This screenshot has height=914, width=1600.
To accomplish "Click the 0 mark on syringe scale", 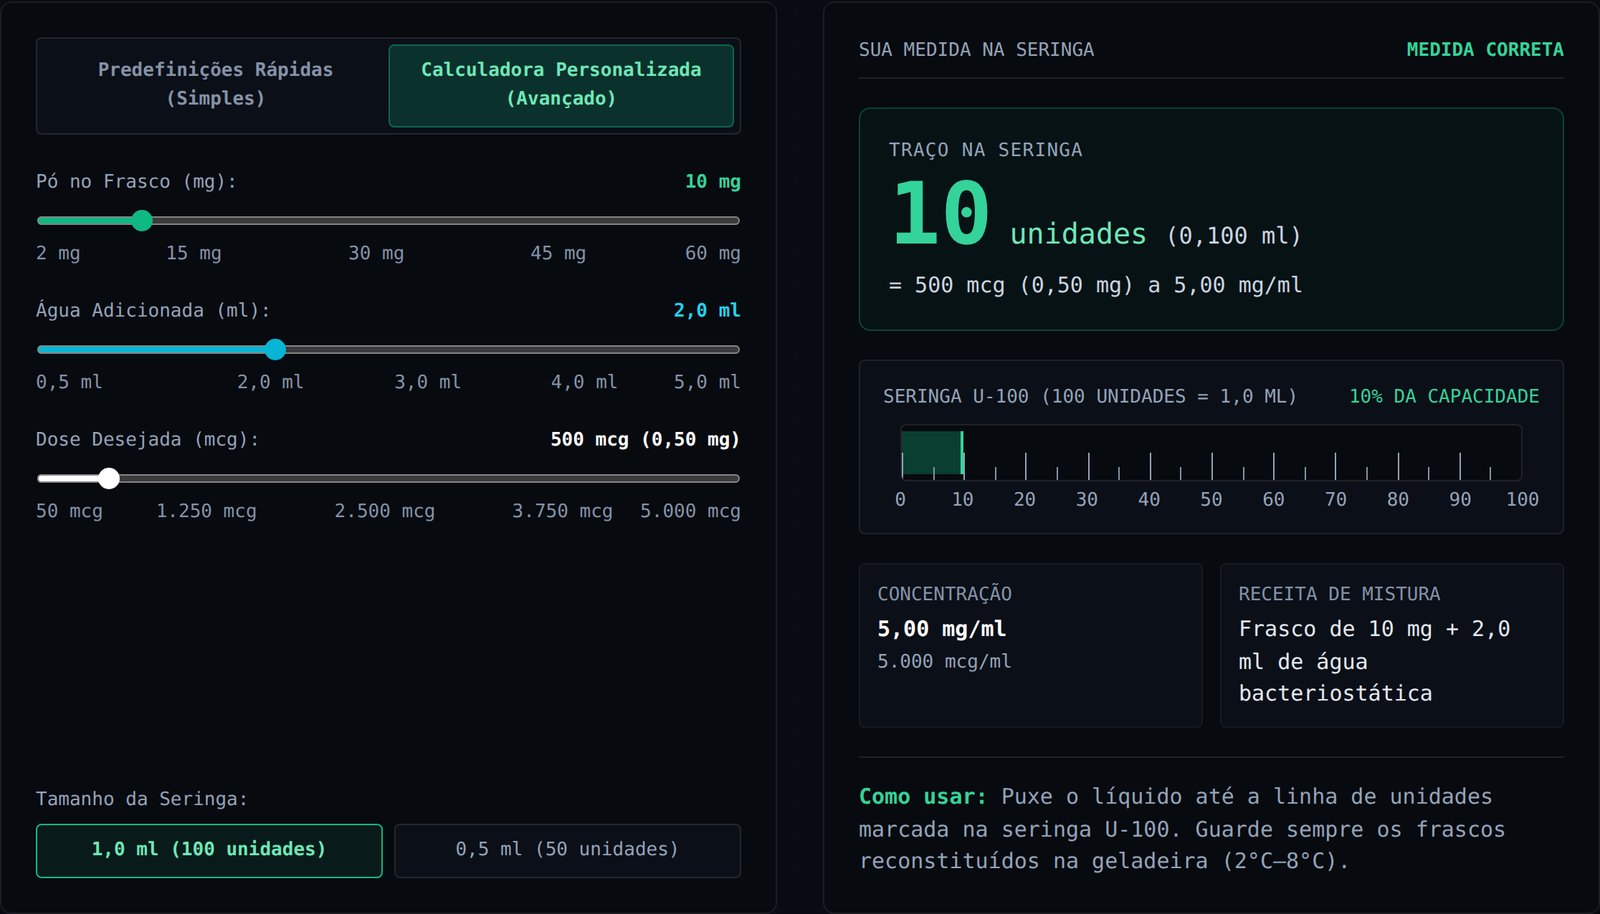I will click(x=900, y=499).
